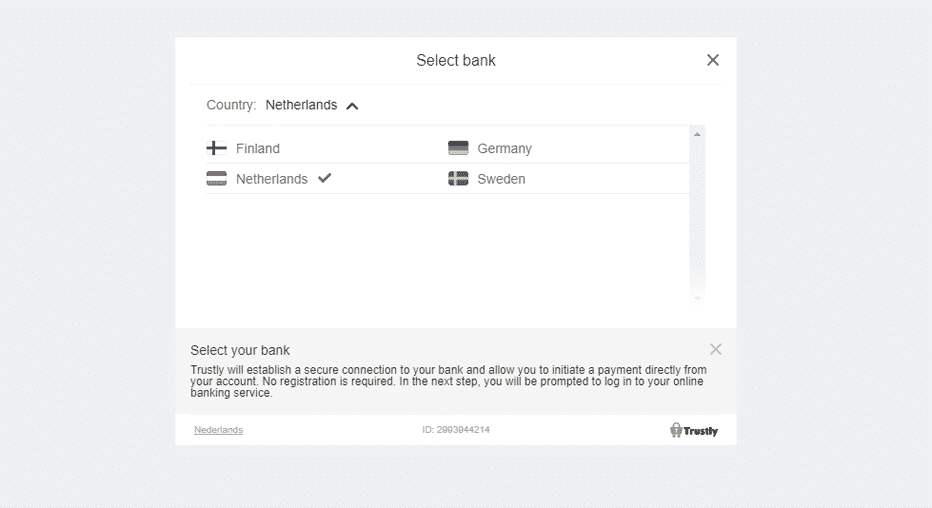Image resolution: width=932 pixels, height=508 pixels.
Task: Click the selected Netherlands value beside Country
Action: point(301,105)
